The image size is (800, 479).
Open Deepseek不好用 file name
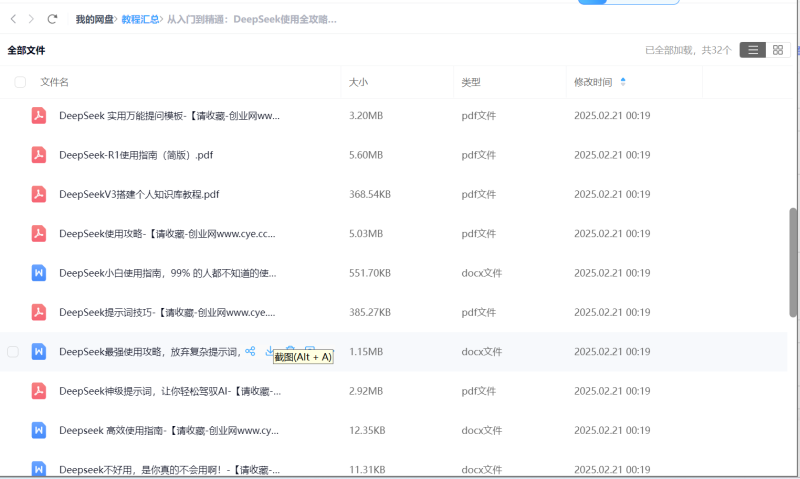[169, 470]
